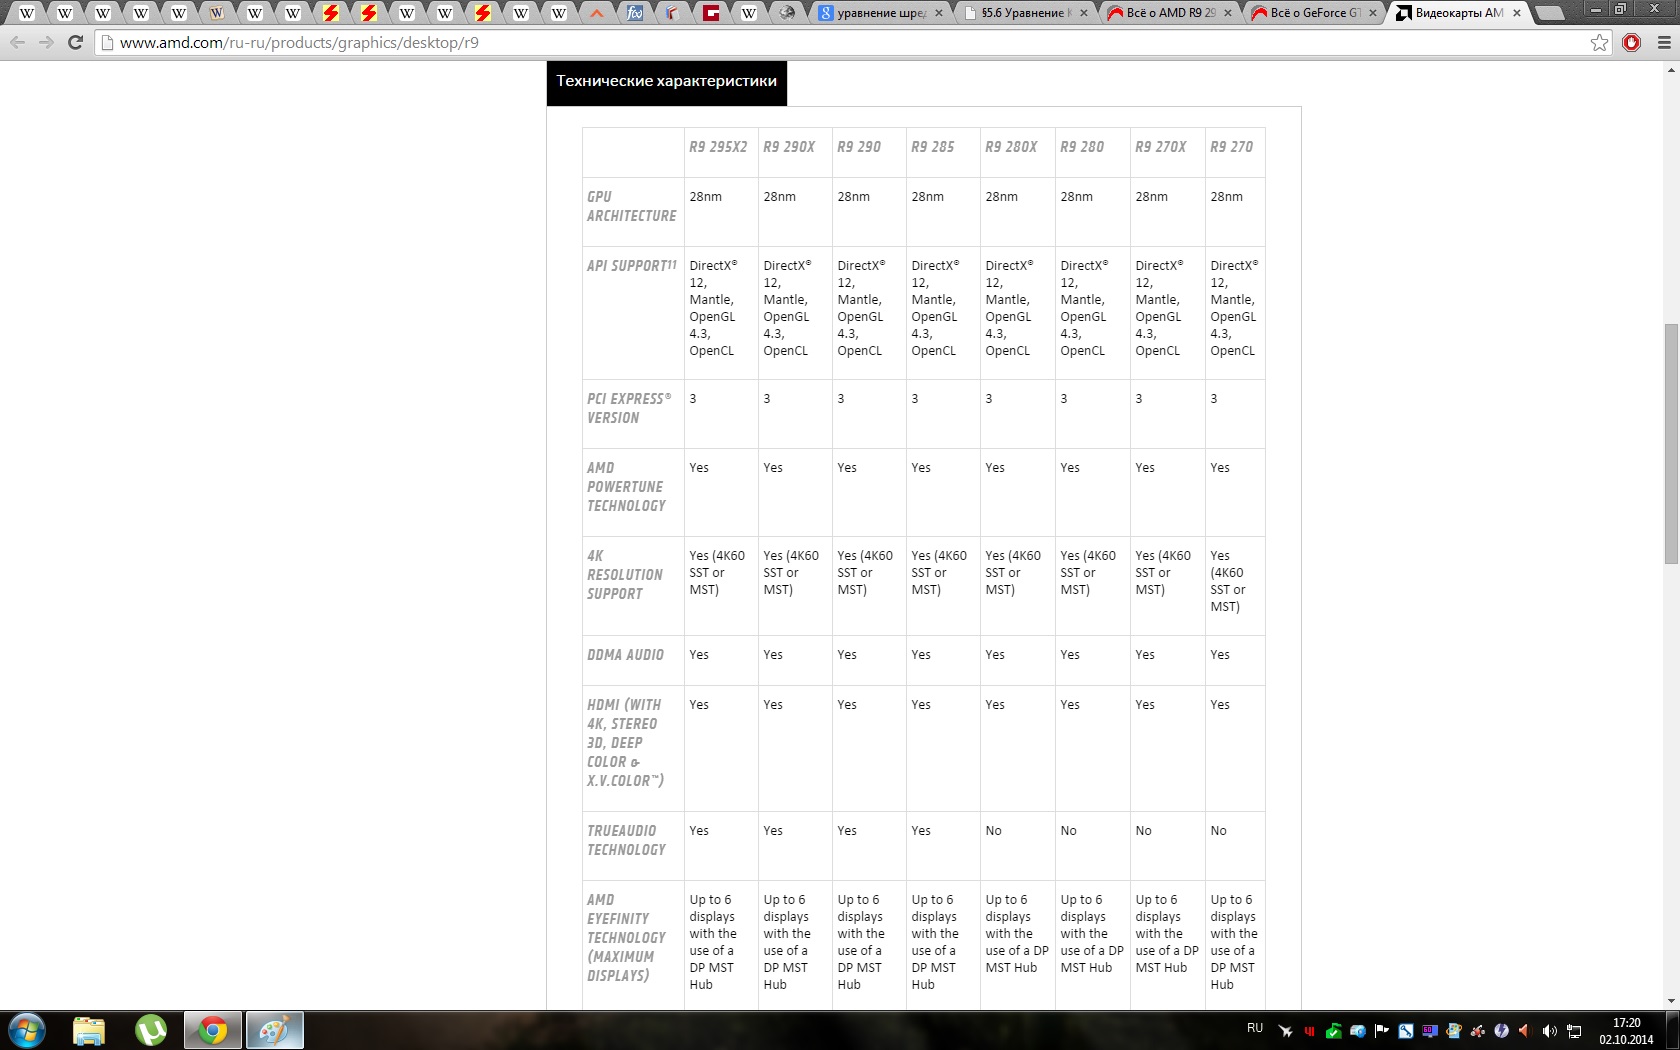Go forward to the next page
Image resolution: width=1680 pixels, height=1050 pixels.
[x=46, y=43]
